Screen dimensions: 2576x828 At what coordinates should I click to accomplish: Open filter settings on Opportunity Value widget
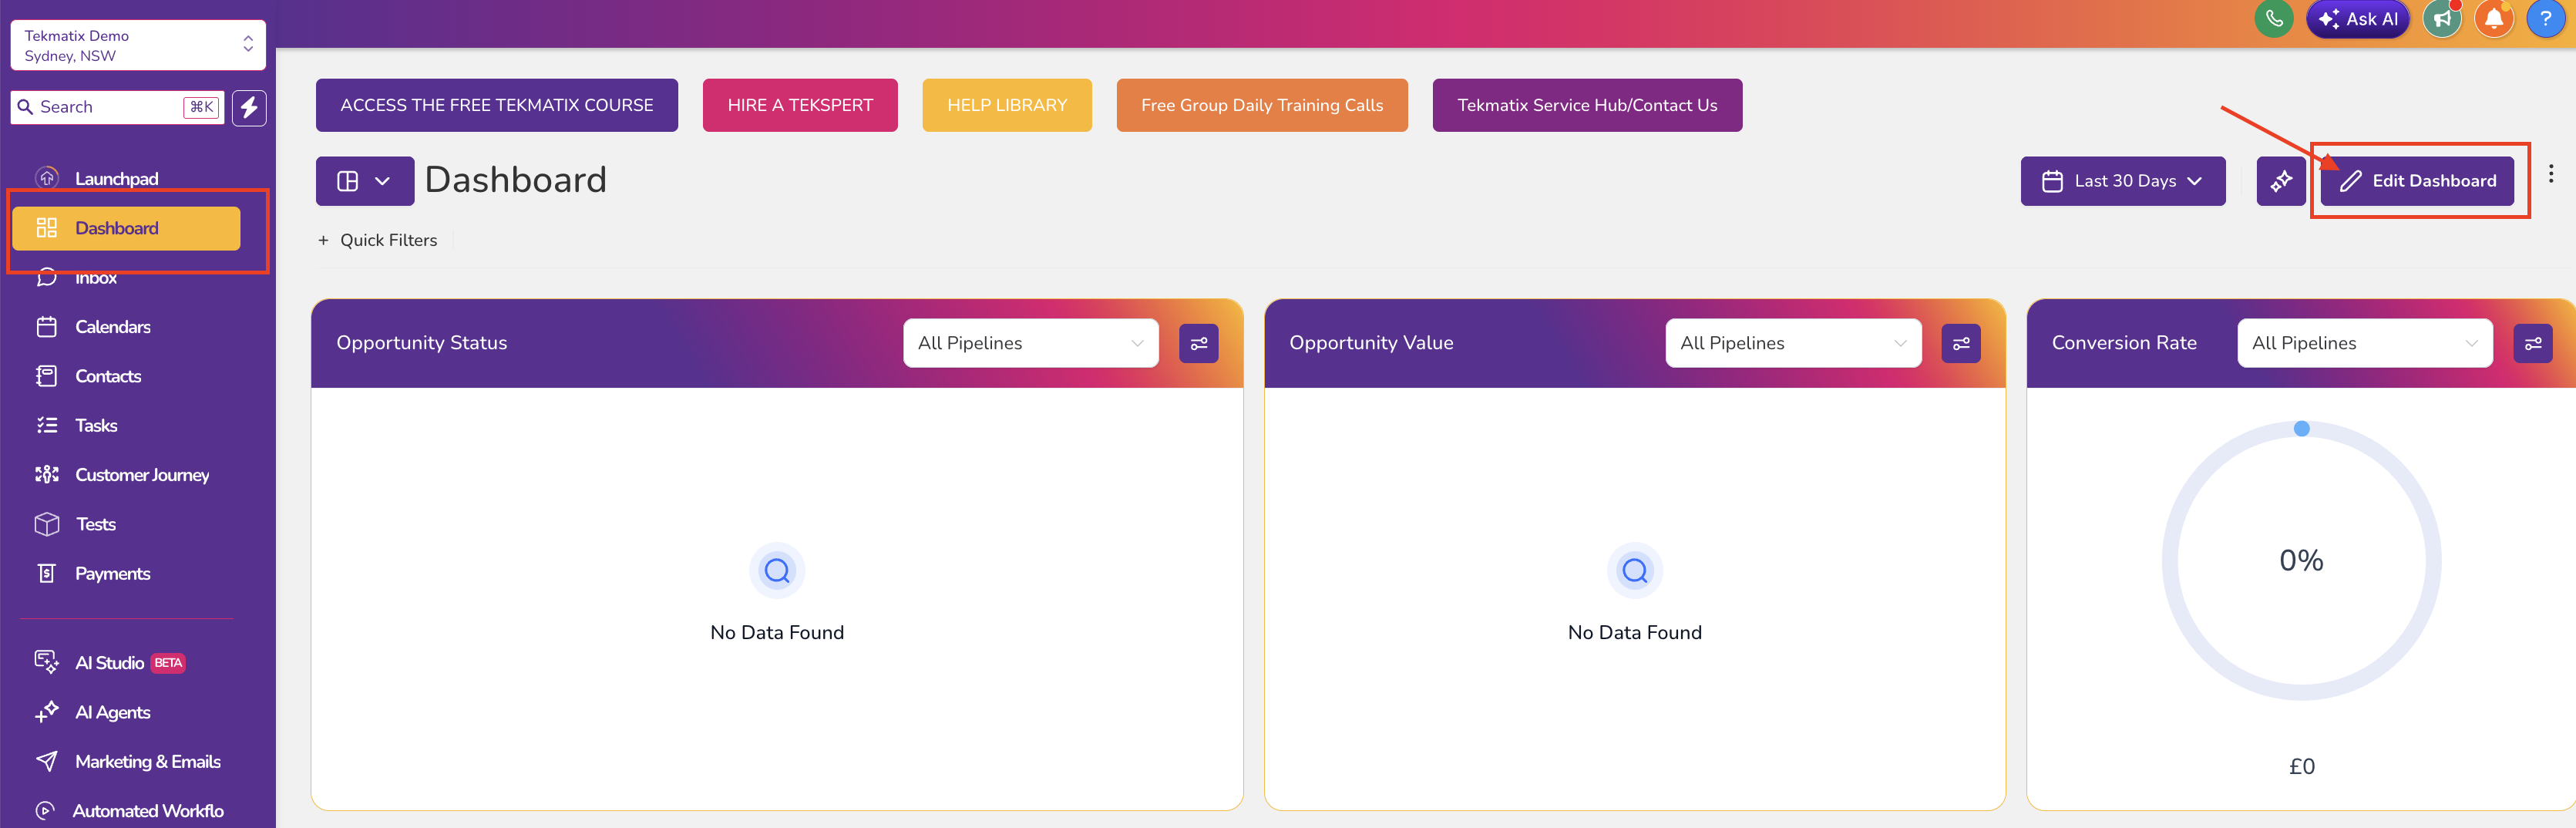pyautogui.click(x=1961, y=343)
